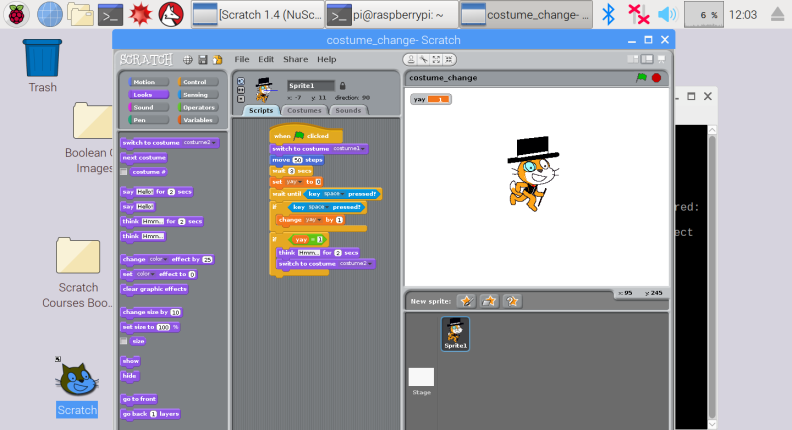Choose new sprite from file

pos(489,301)
